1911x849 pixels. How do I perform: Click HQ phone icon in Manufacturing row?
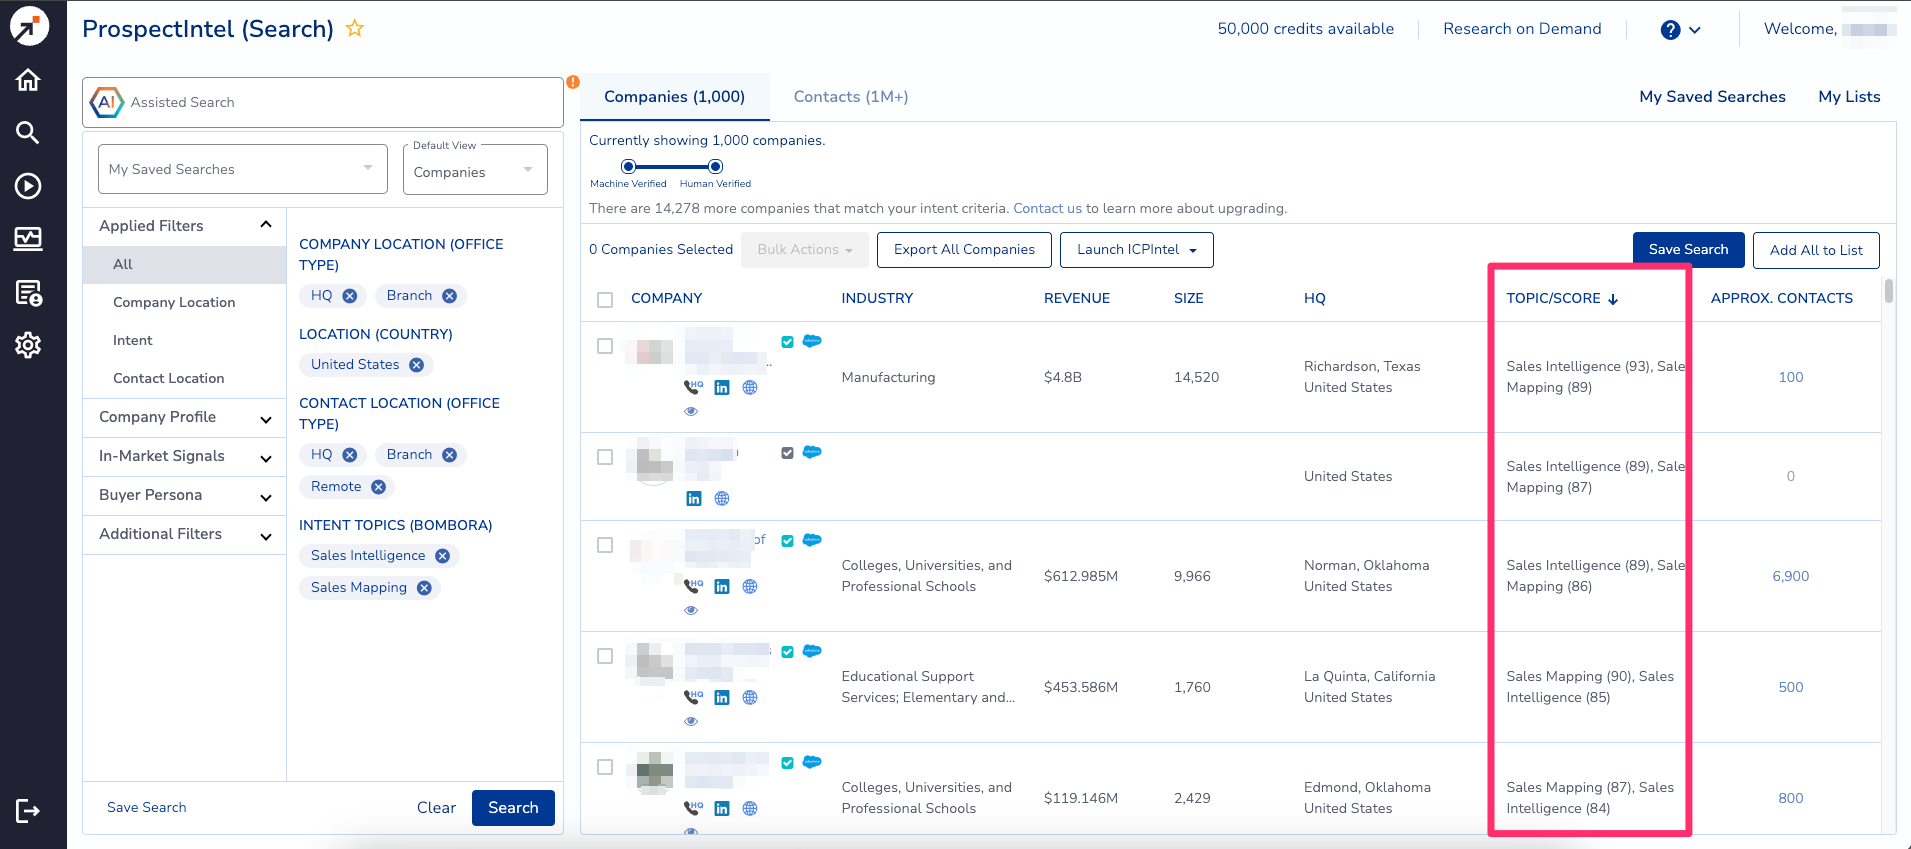pos(693,387)
